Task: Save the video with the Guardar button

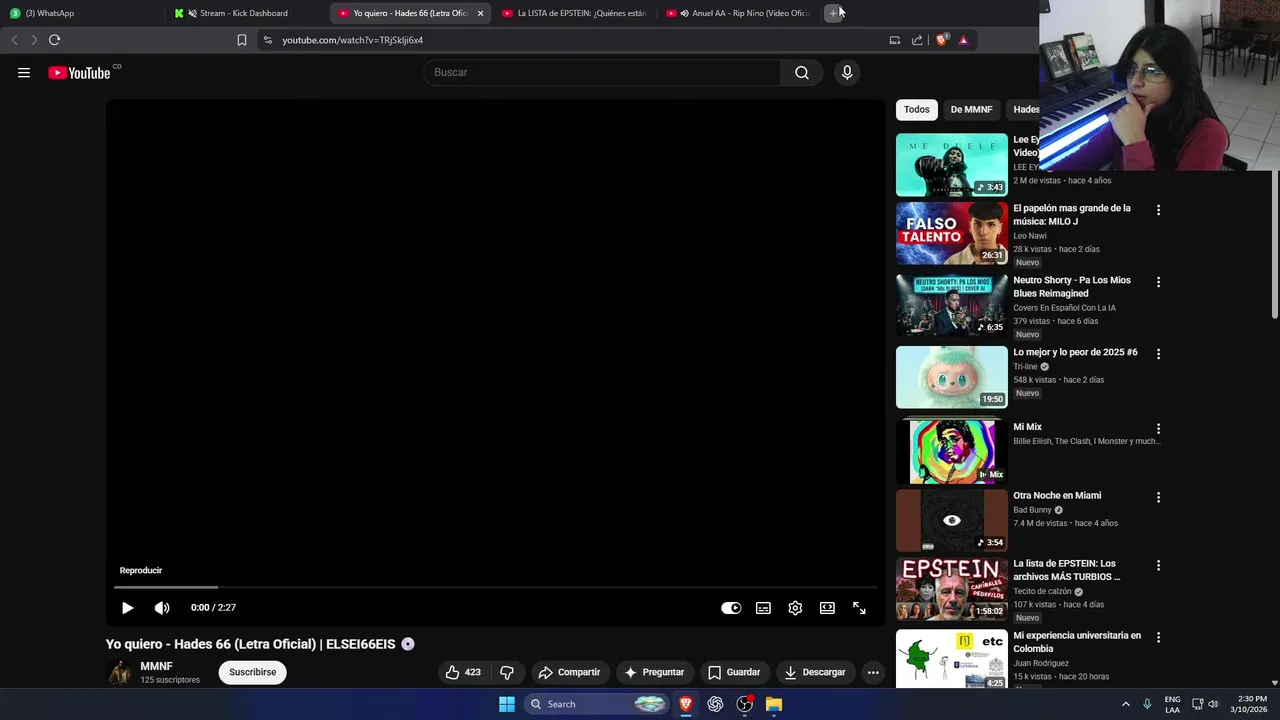Action: (x=735, y=672)
